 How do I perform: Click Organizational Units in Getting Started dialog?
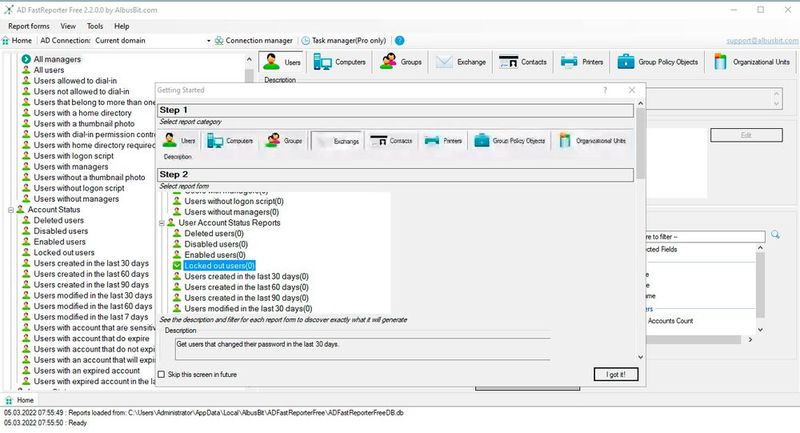[592, 140]
